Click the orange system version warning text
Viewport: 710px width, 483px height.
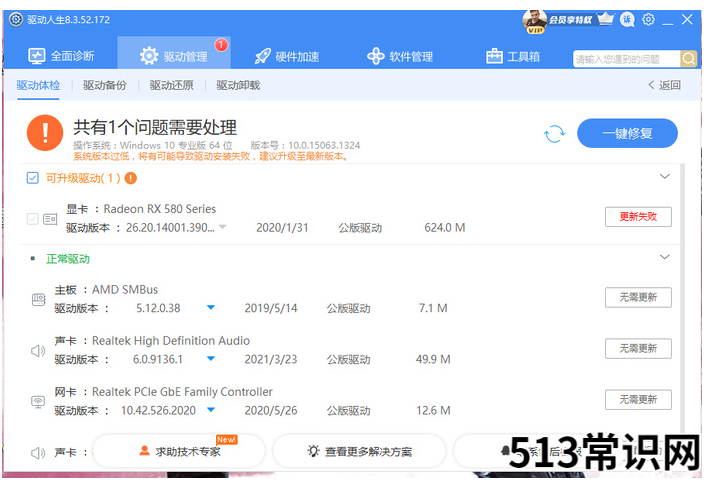click(x=211, y=157)
